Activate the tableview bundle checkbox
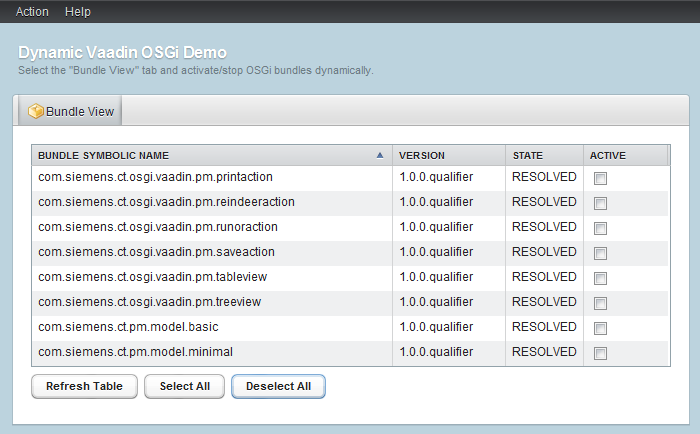The height and width of the screenshot is (434, 700). click(600, 279)
